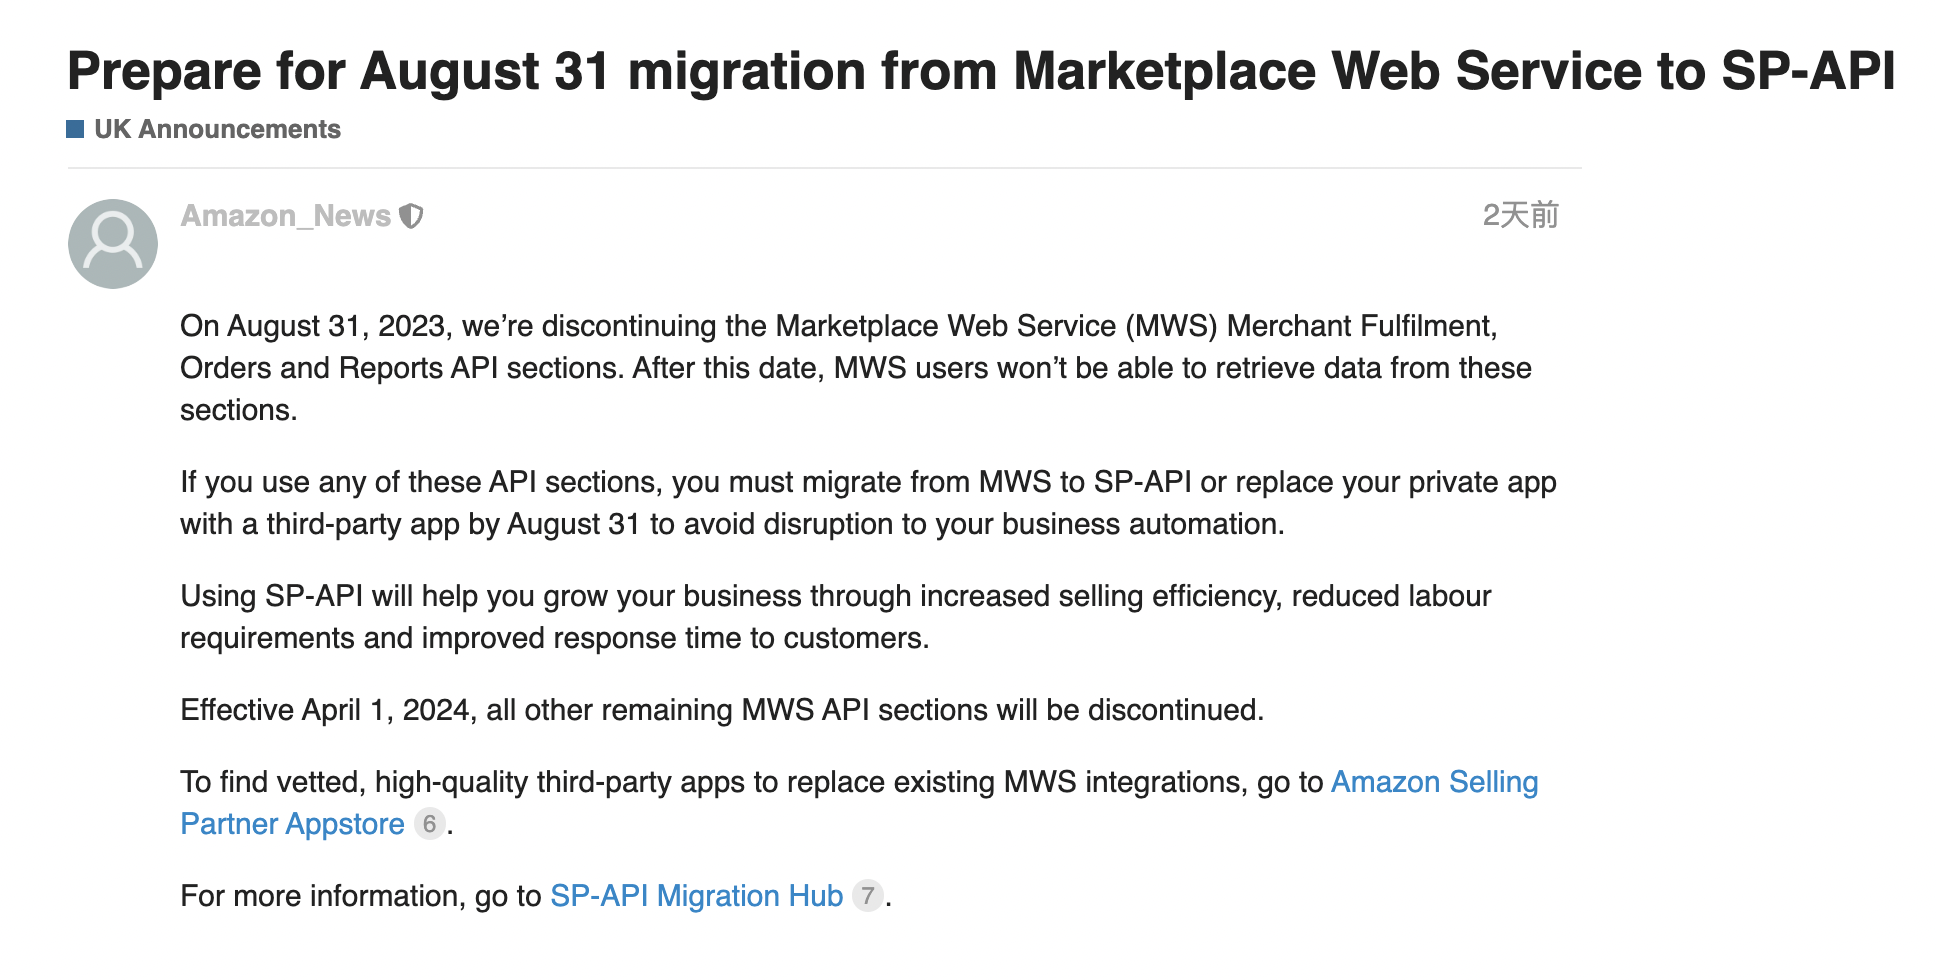Open the "Amazon Selling" link text
Viewport: 1936px width, 980px height.
point(1434,782)
